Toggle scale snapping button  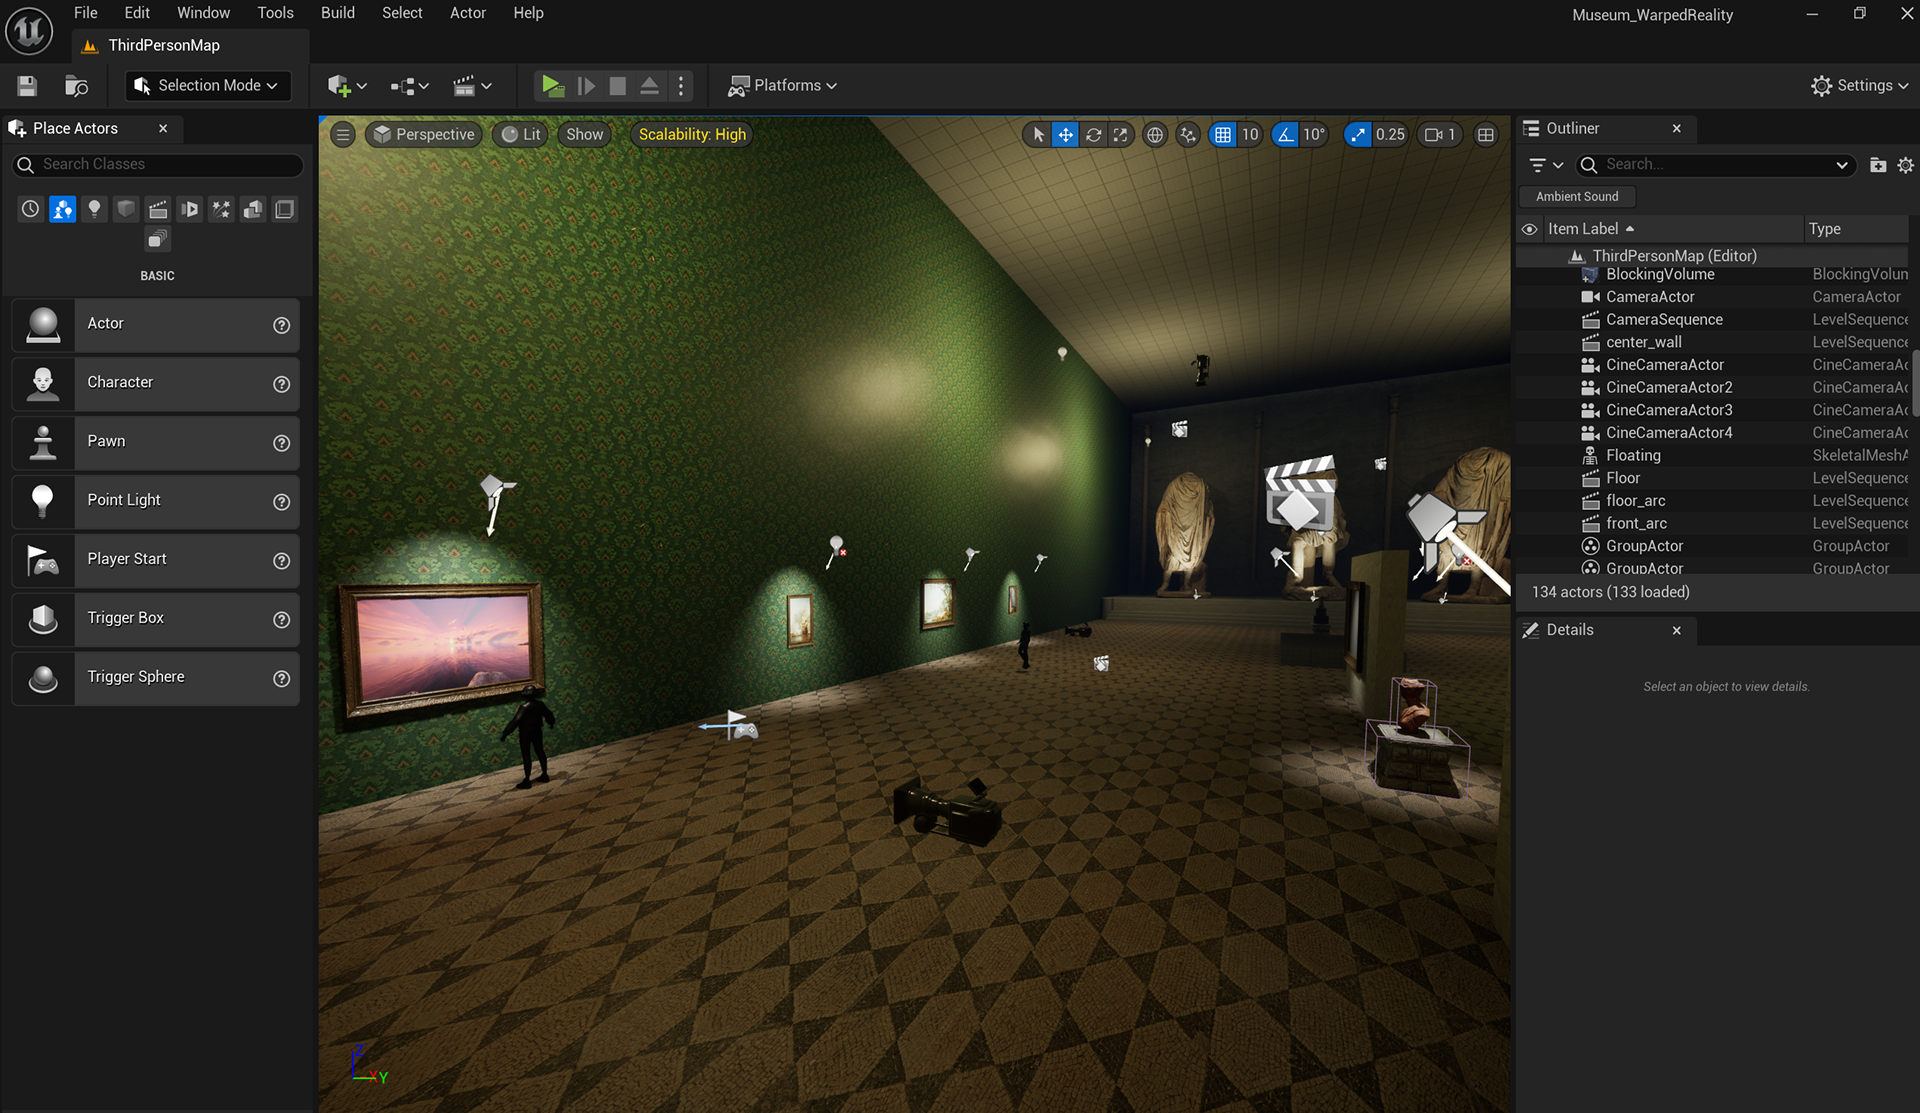(1358, 135)
